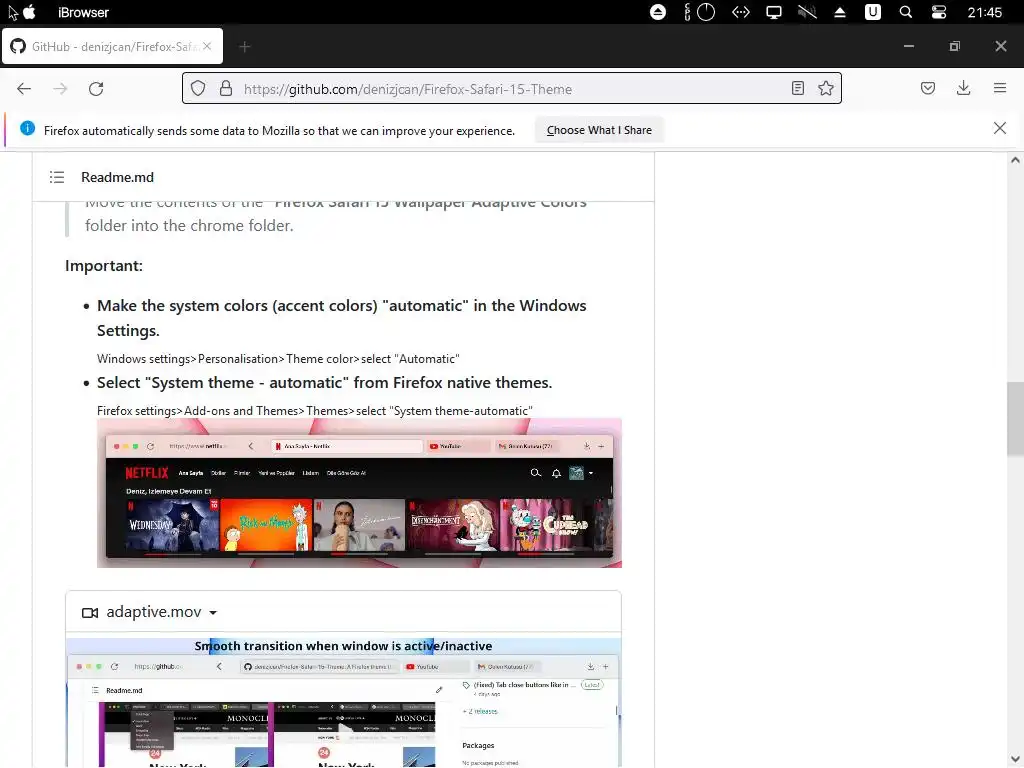Image resolution: width=1024 pixels, height=768 pixels.
Task: Open Spotlight search in menu bar
Action: click(905, 12)
